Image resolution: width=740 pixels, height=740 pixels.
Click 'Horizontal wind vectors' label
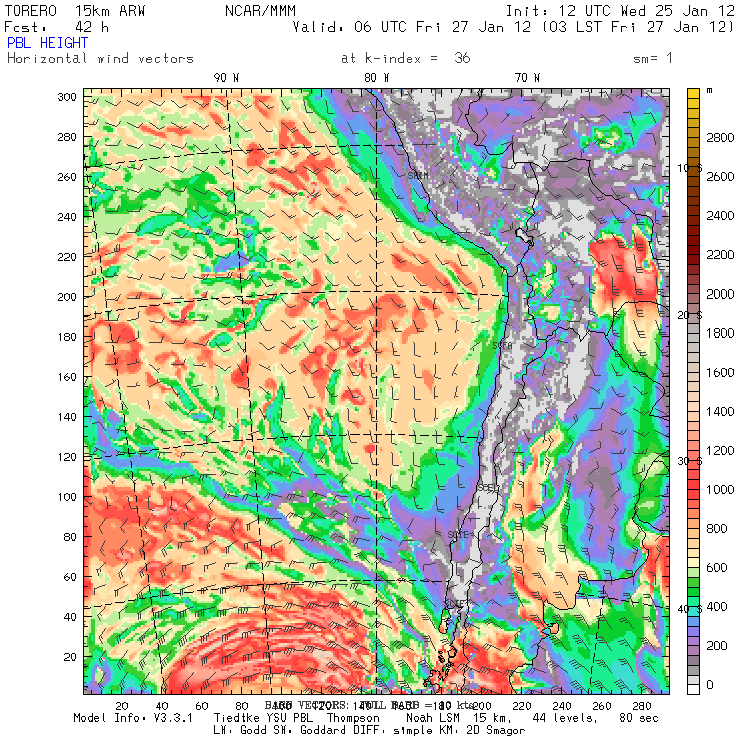click(x=100, y=59)
